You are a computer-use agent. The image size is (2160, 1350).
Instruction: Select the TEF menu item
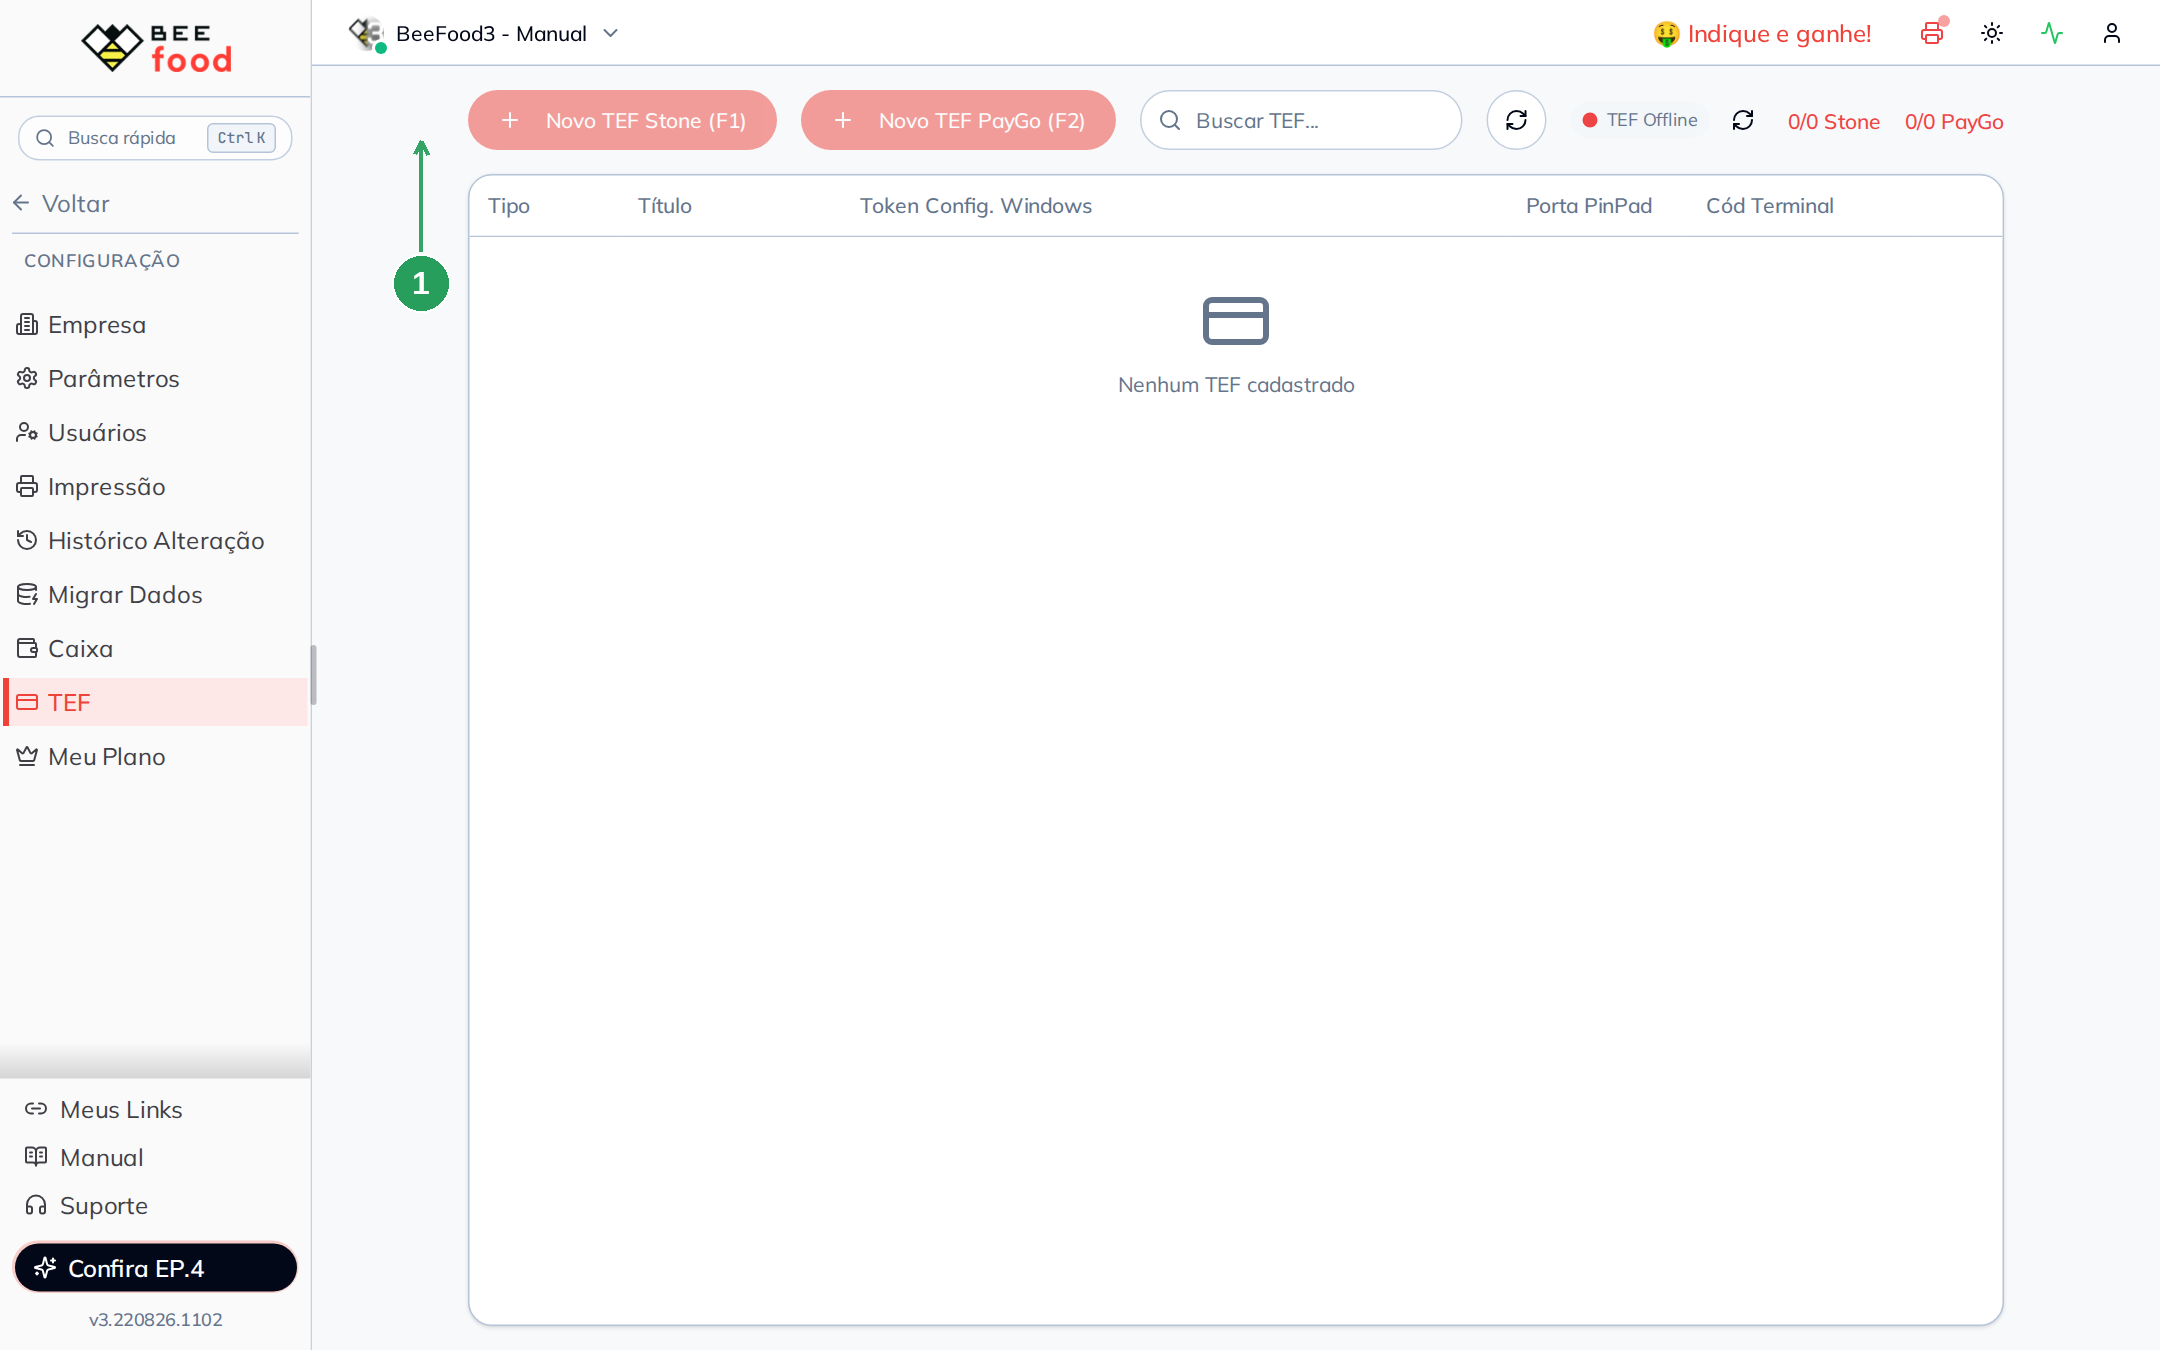[x=155, y=703]
